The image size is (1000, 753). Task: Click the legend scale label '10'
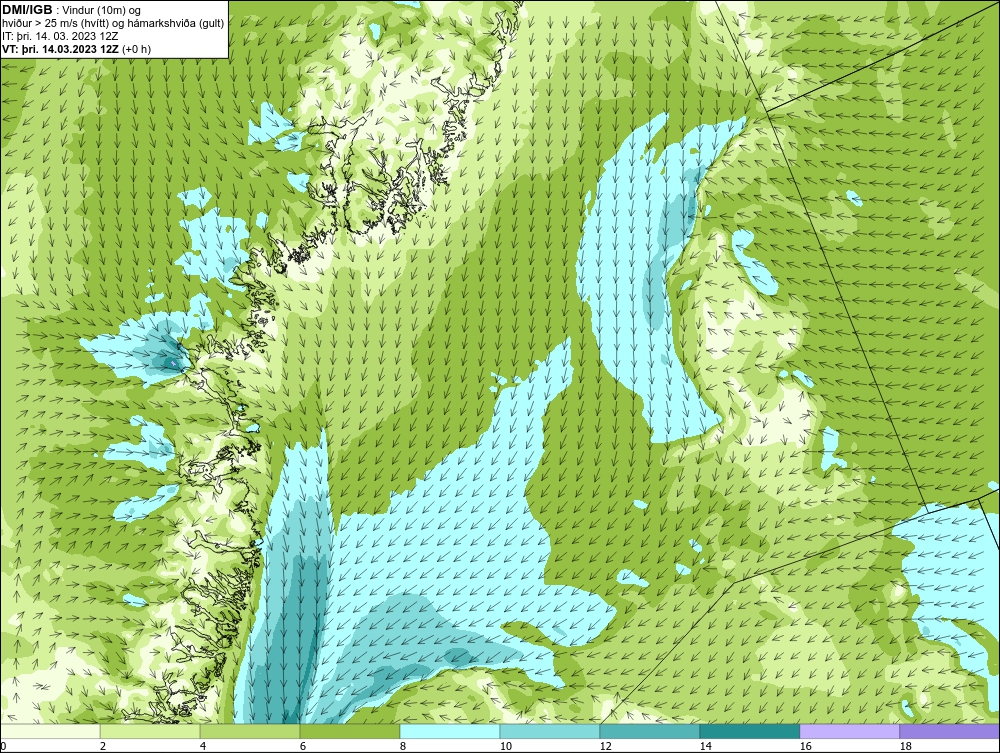click(506, 746)
